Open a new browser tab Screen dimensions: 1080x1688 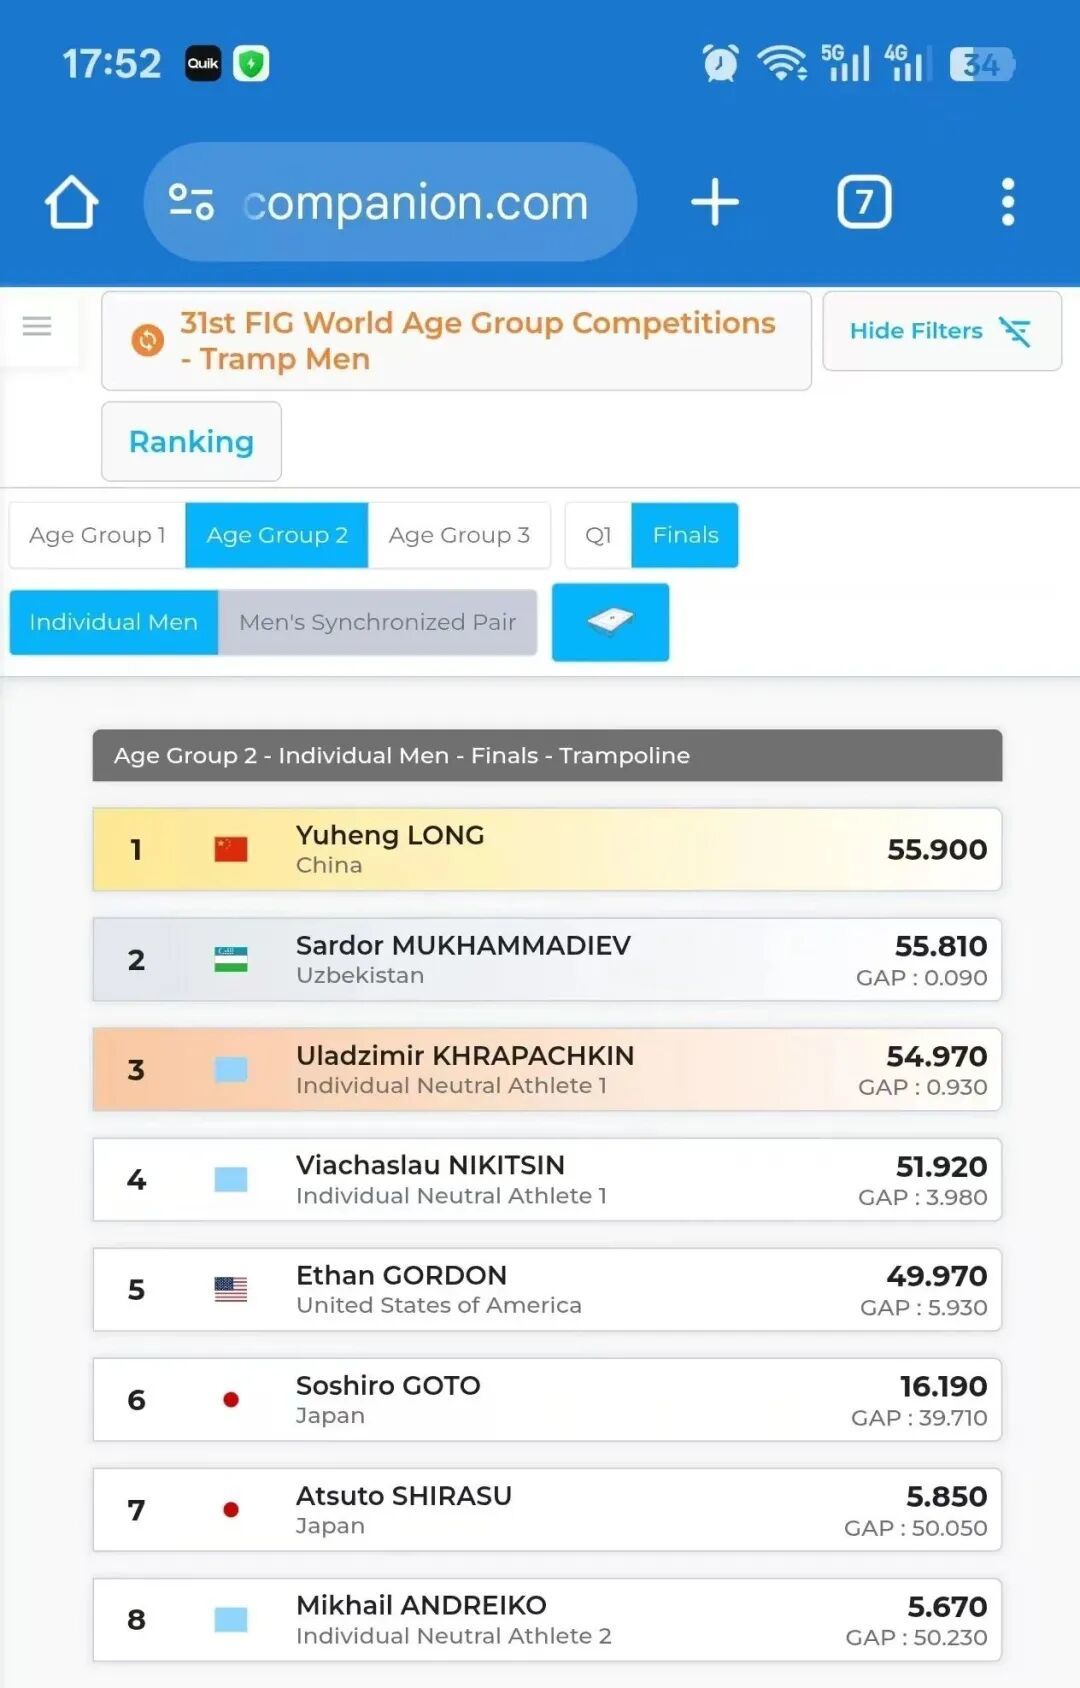715,202
